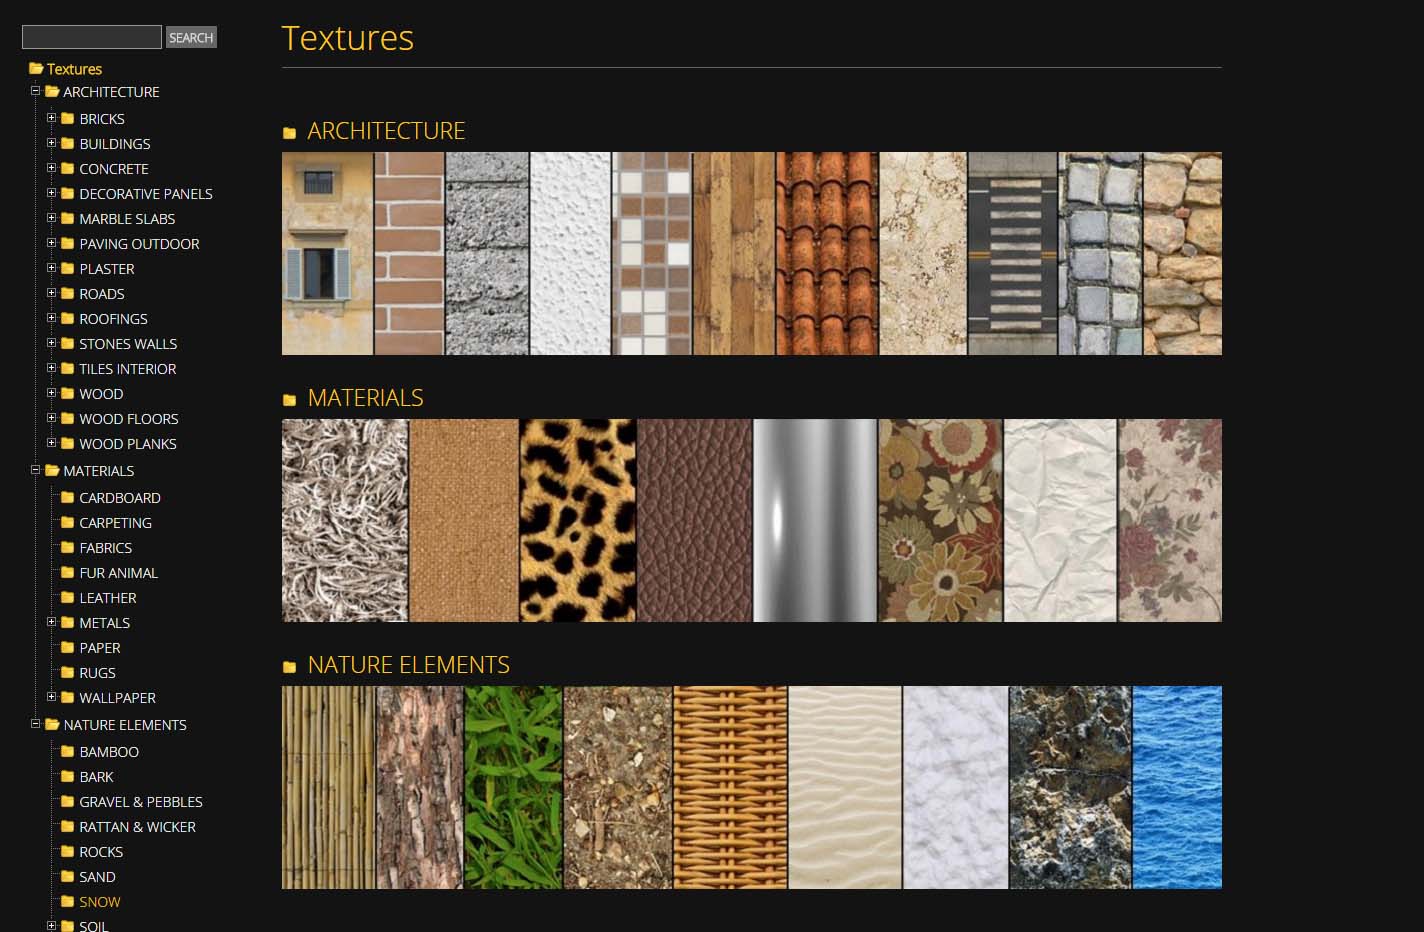
Task: Open the tree bark texture thumbnail
Action: coord(420,787)
